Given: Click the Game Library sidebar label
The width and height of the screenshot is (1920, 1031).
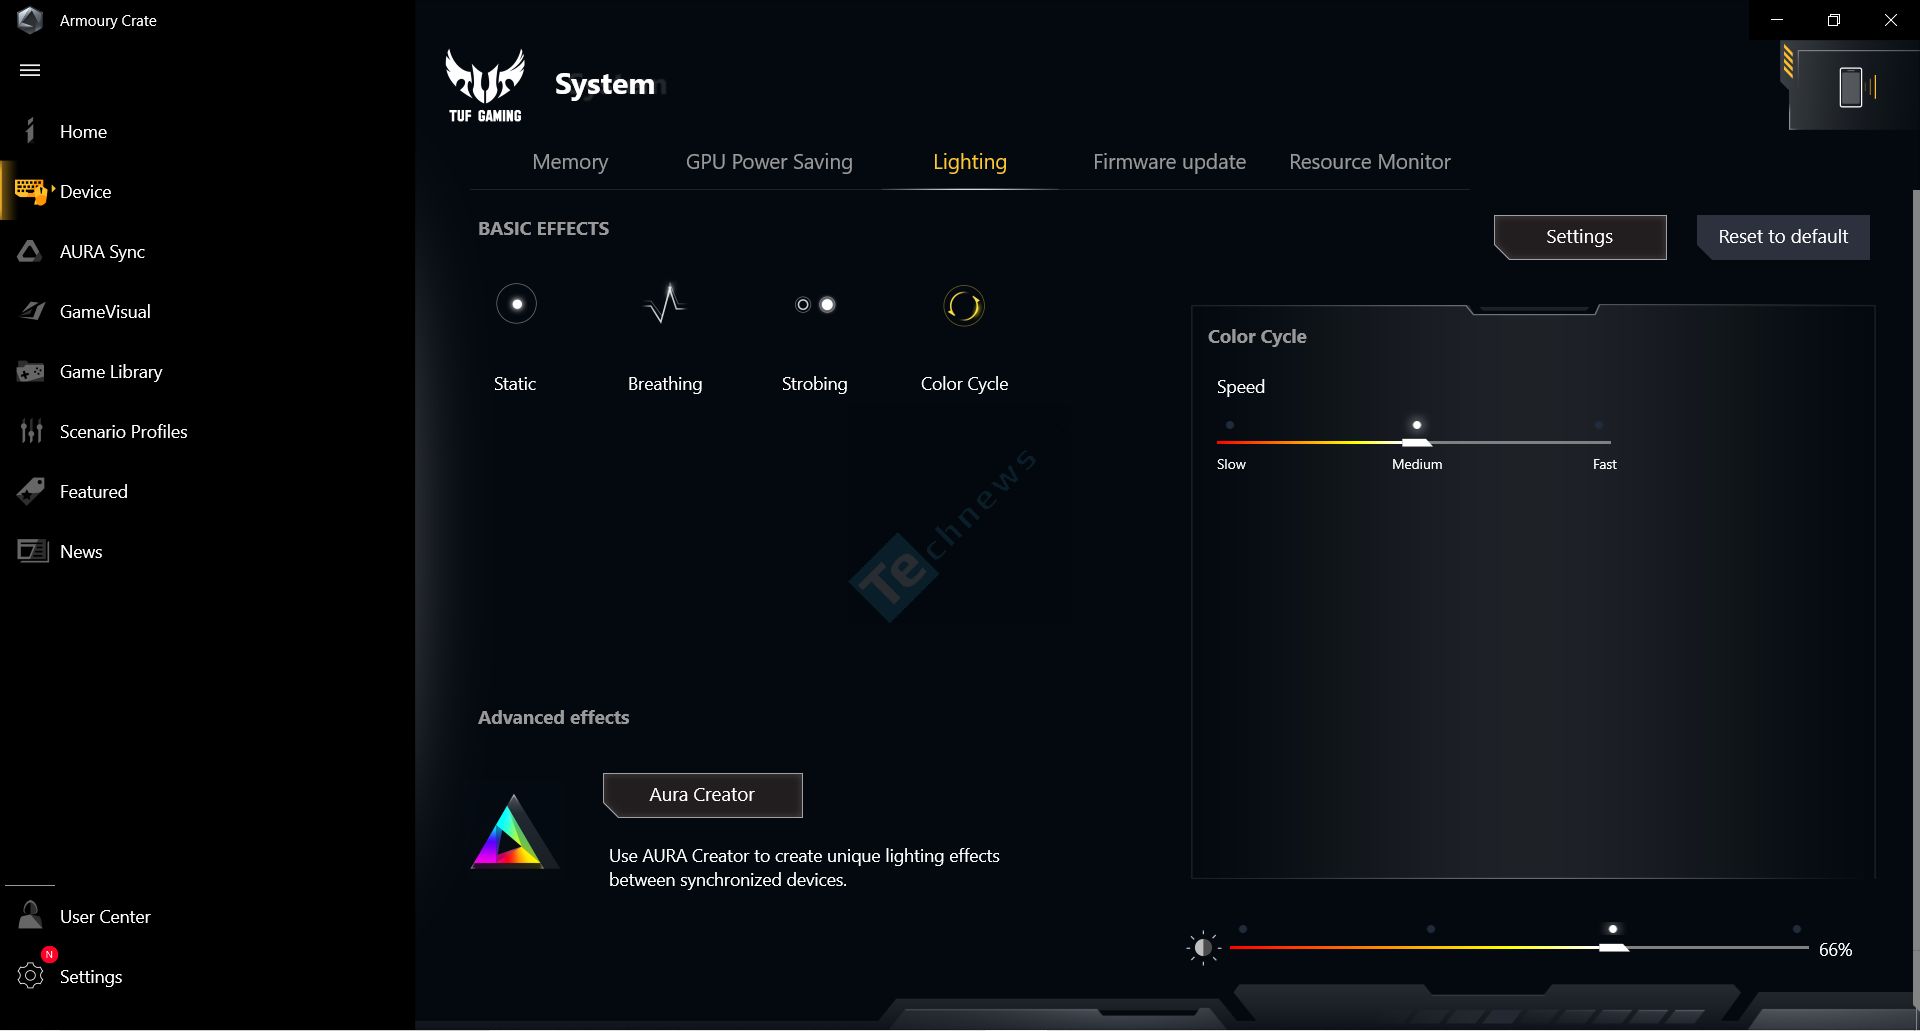Looking at the screenshot, I should 111,372.
